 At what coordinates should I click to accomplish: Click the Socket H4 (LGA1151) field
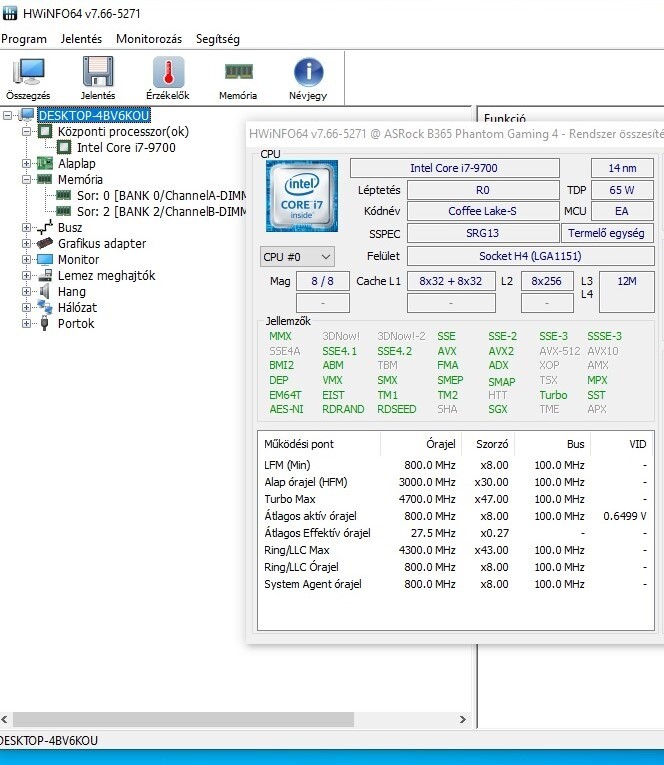(x=530, y=256)
